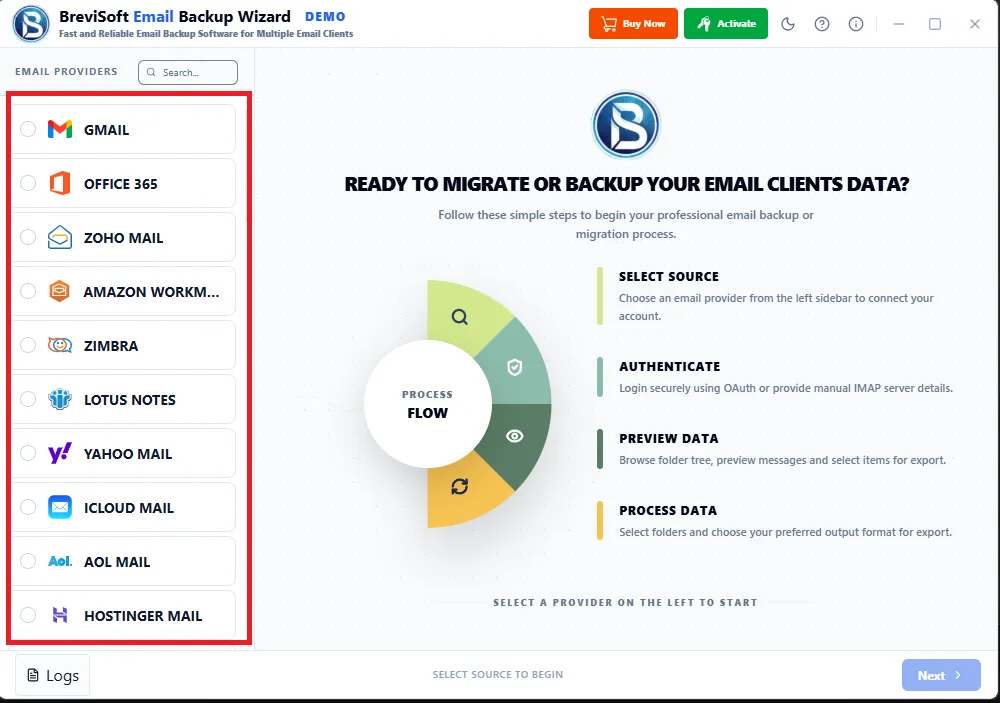The image size is (1000, 703).
Task: Click the HOSTINGER MAIL provider label
Action: (143, 616)
